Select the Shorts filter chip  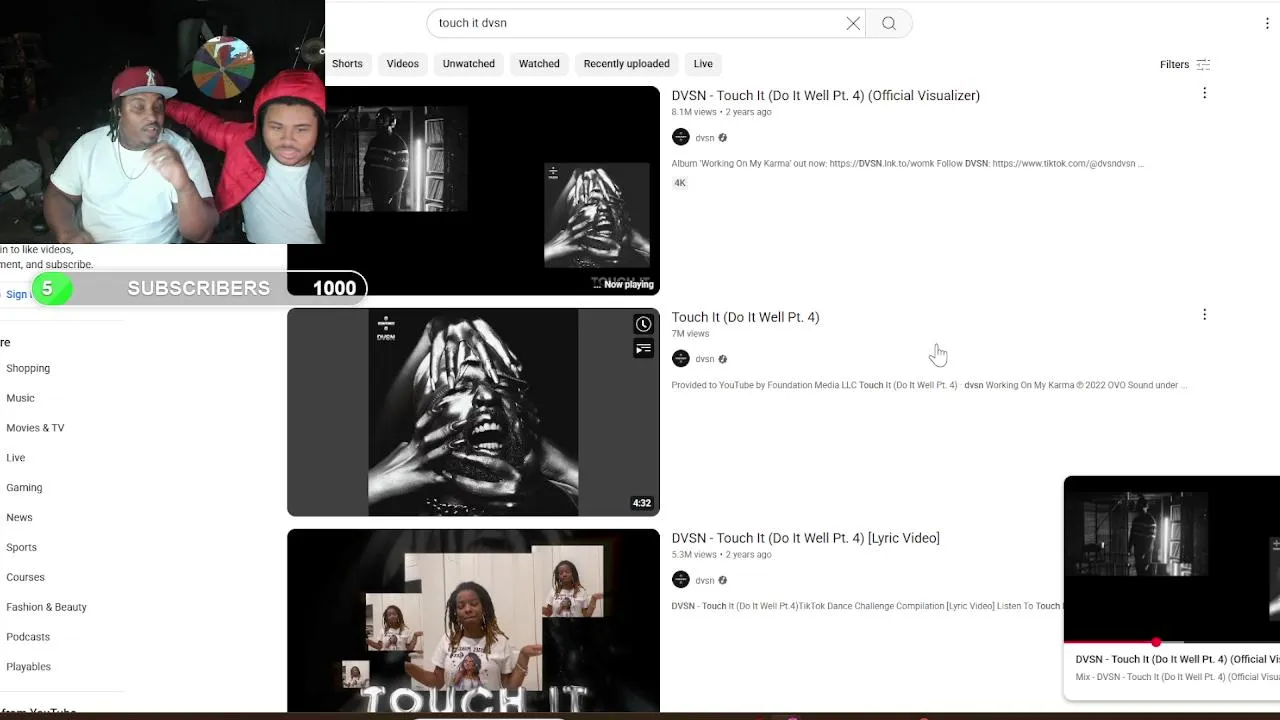coord(347,64)
